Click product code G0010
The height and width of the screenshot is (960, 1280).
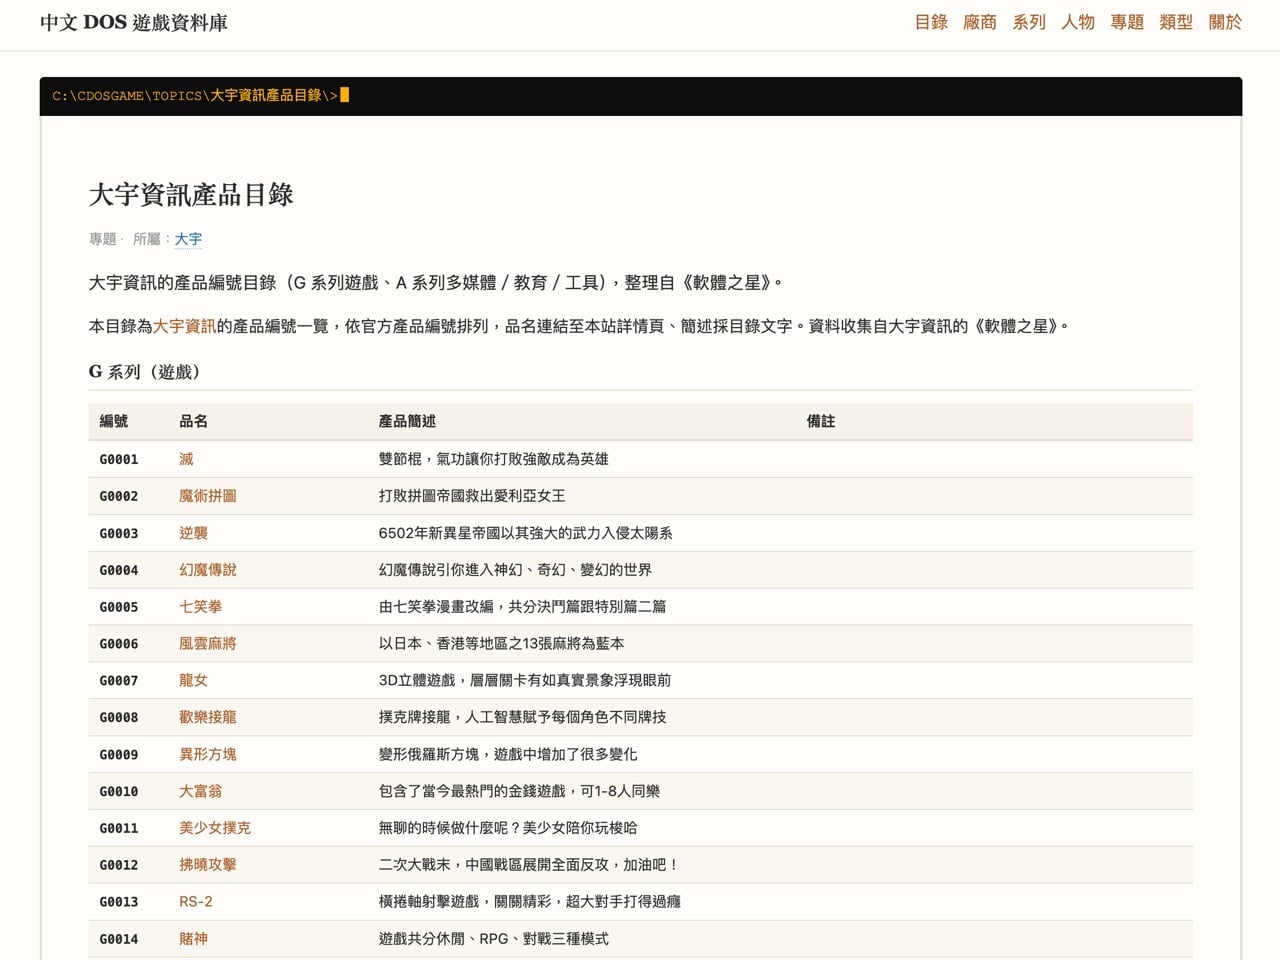[x=119, y=791]
